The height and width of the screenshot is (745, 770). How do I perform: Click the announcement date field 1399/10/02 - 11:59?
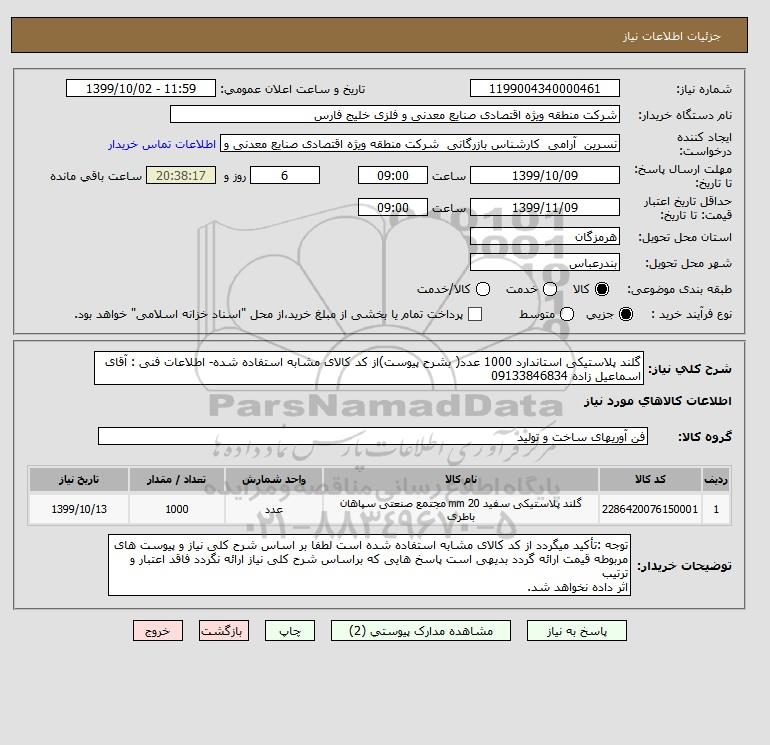coord(141,88)
